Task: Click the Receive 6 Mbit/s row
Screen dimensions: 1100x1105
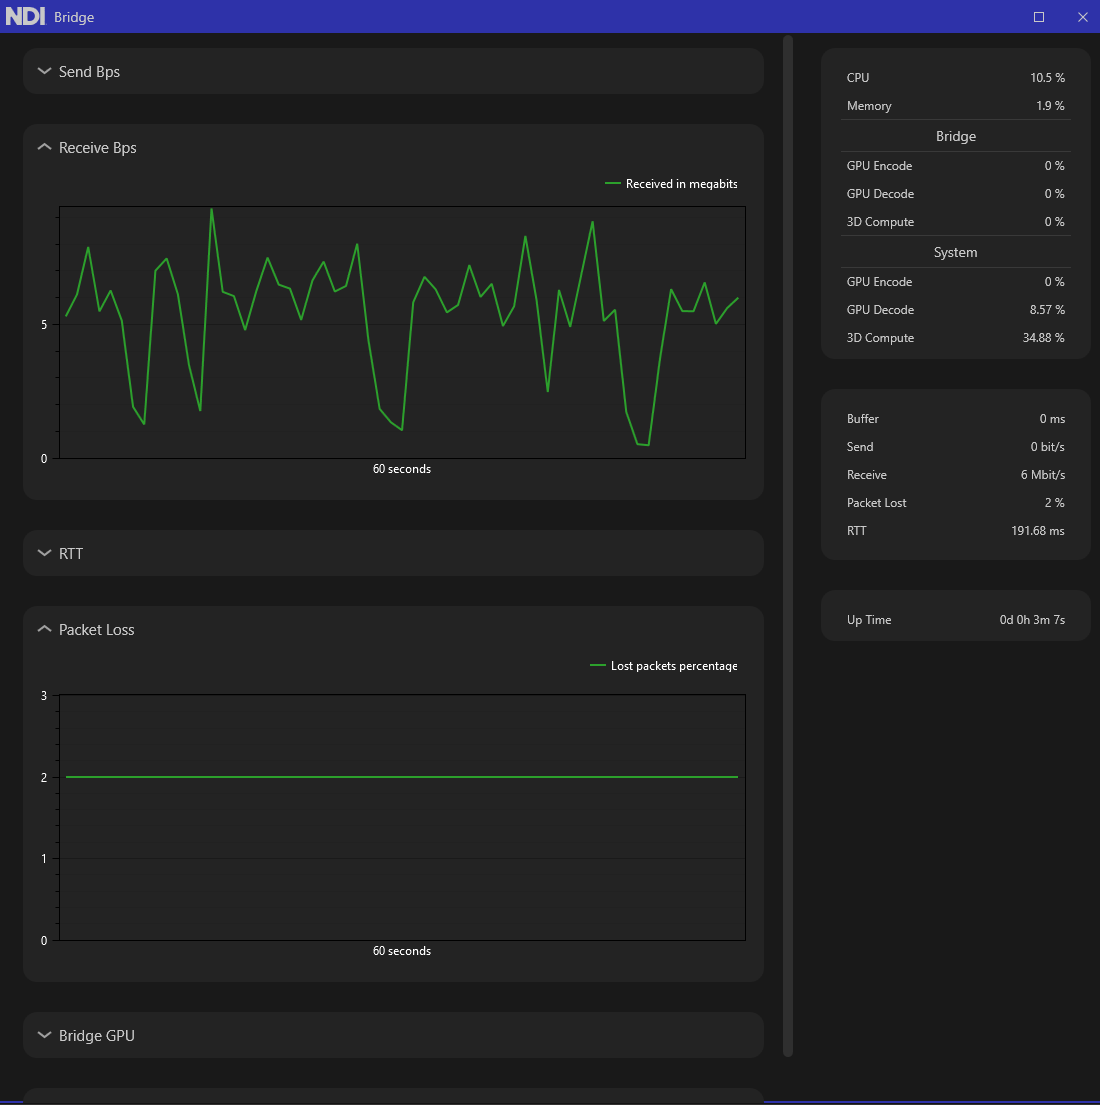Action: 955,475
